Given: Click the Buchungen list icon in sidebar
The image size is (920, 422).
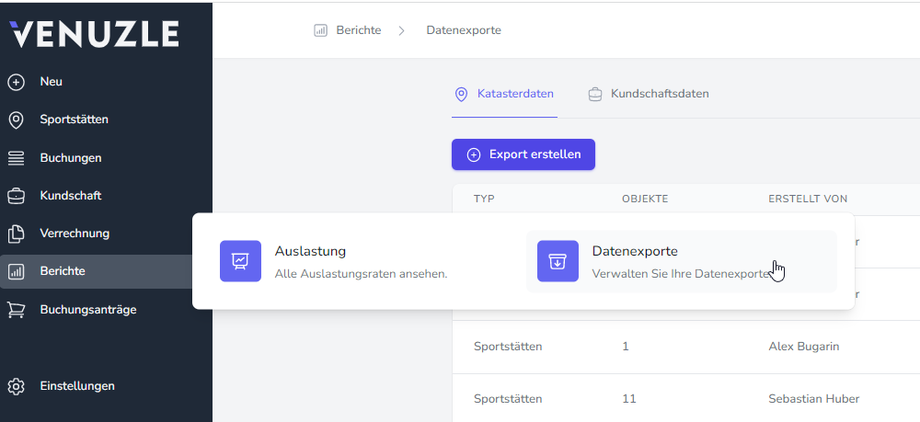Looking at the screenshot, I should point(16,158).
